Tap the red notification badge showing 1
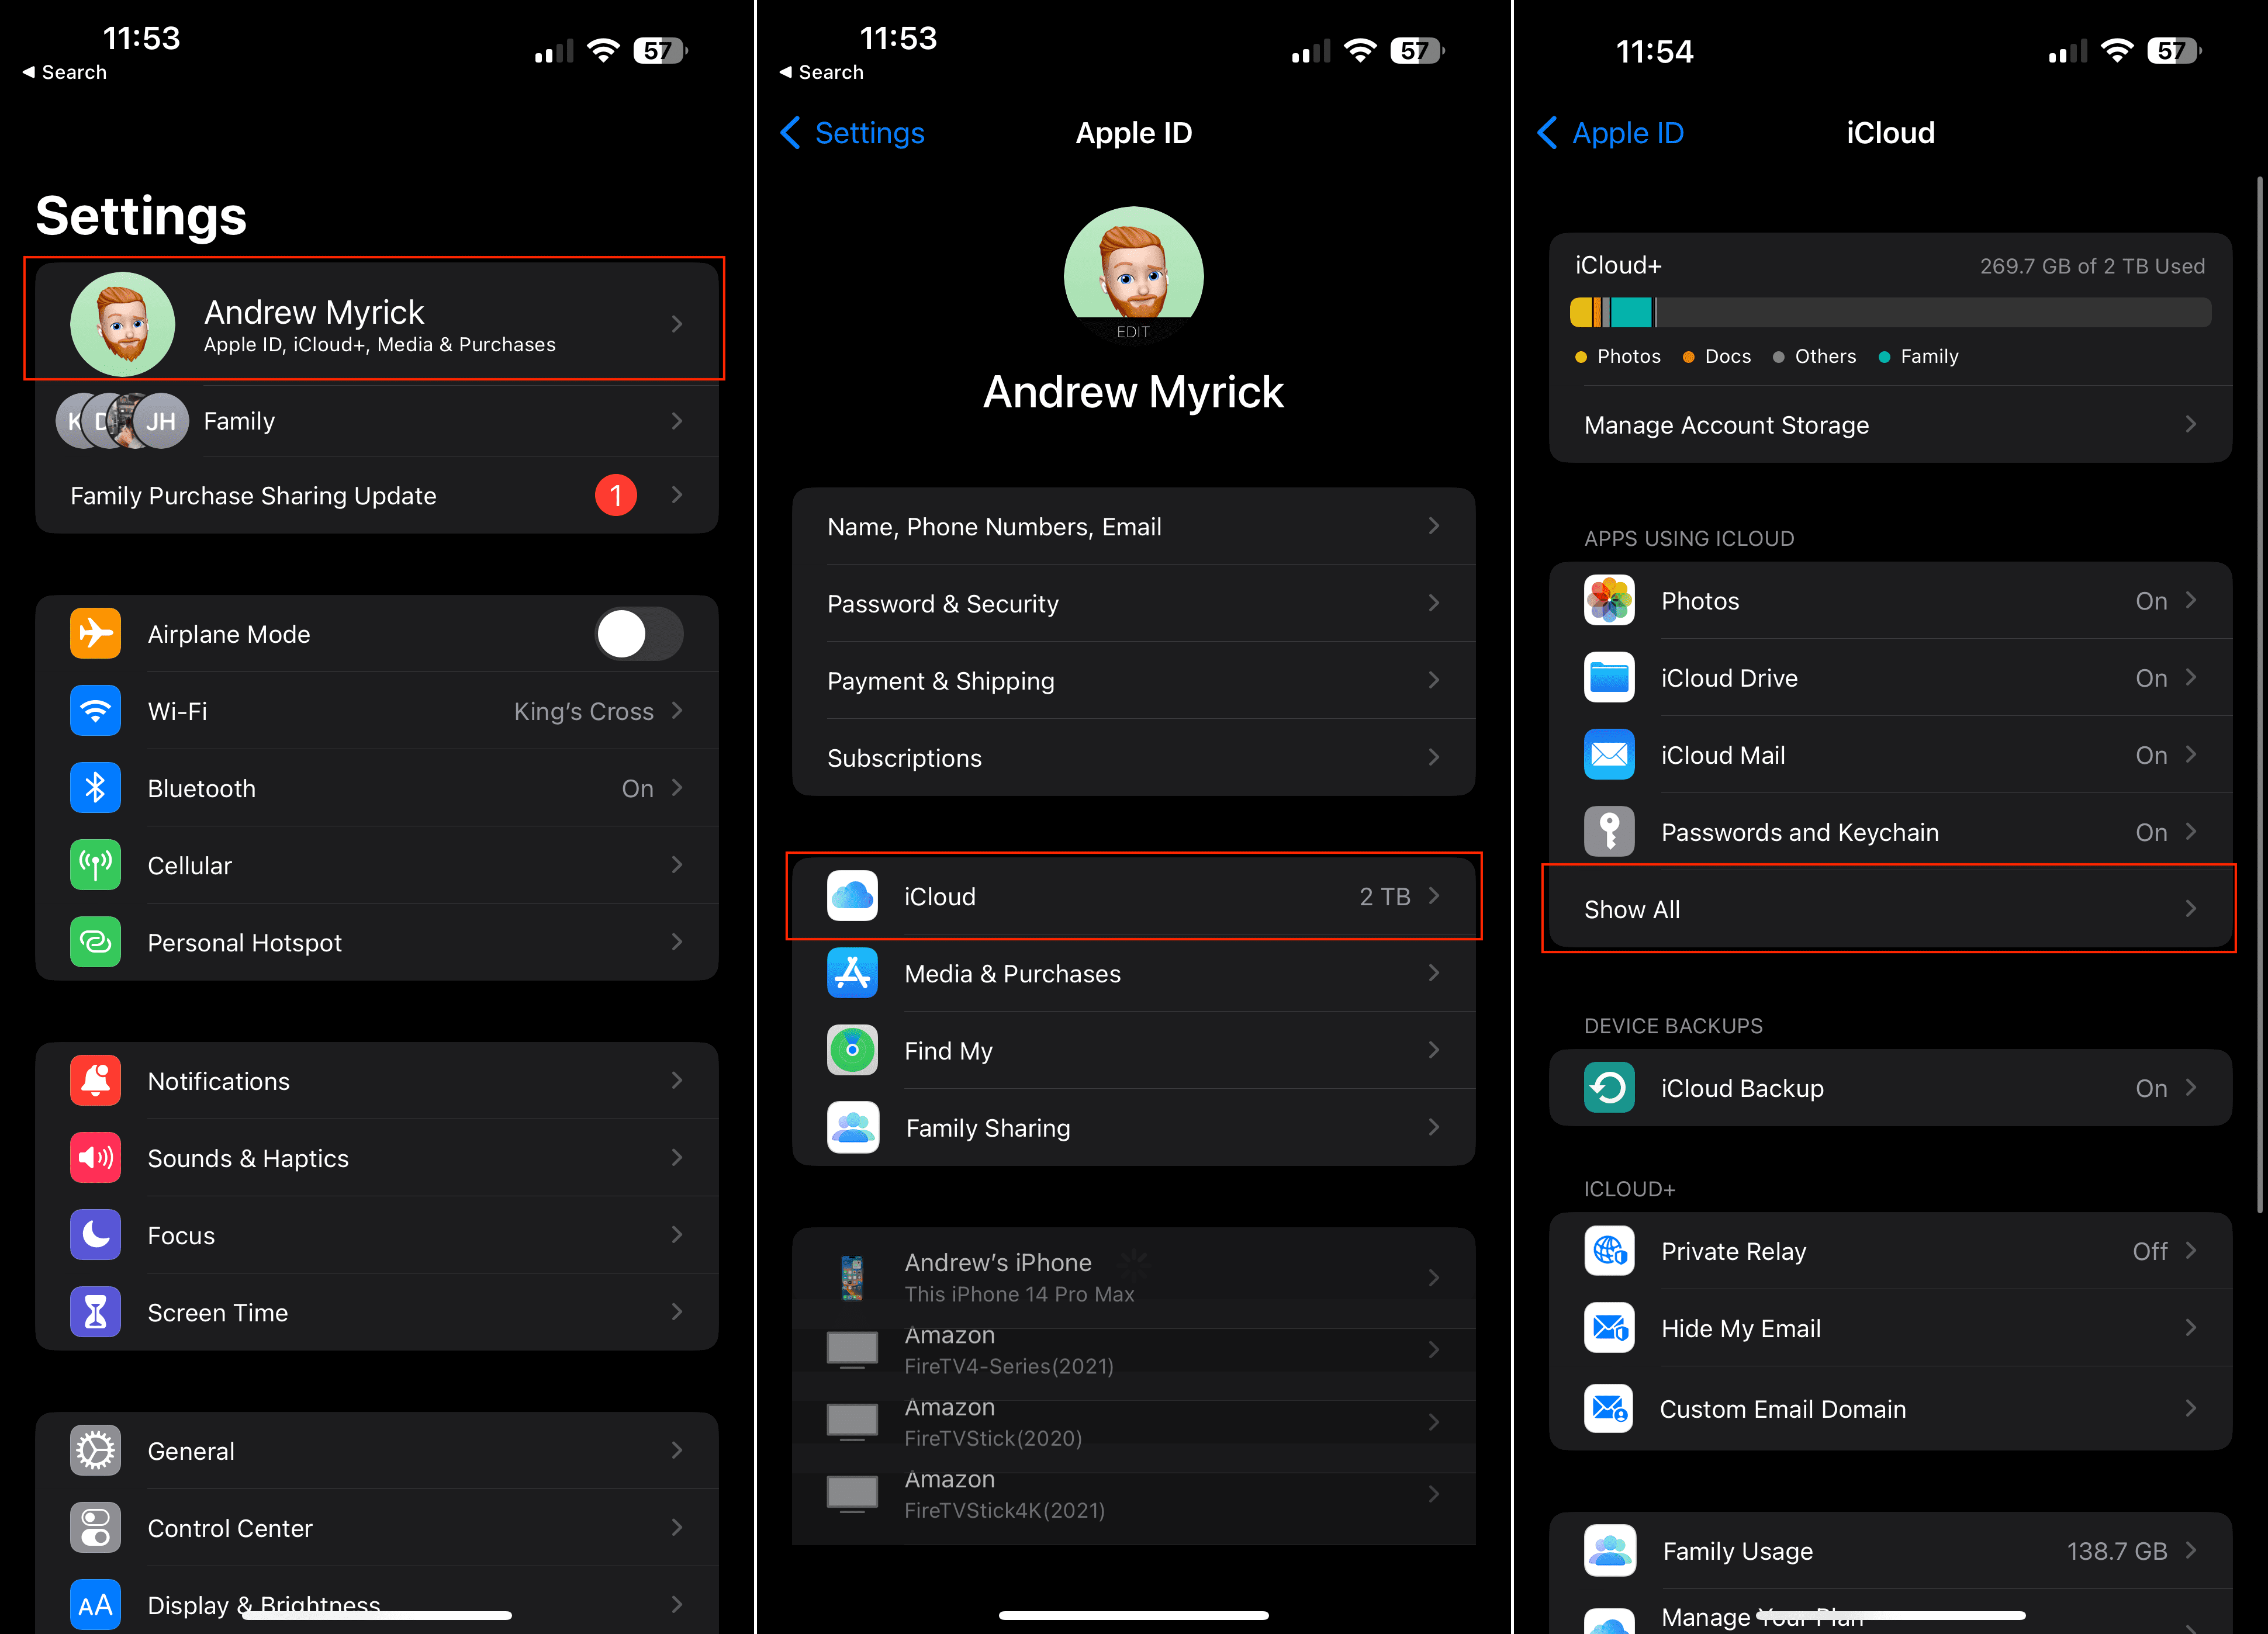 tap(616, 495)
